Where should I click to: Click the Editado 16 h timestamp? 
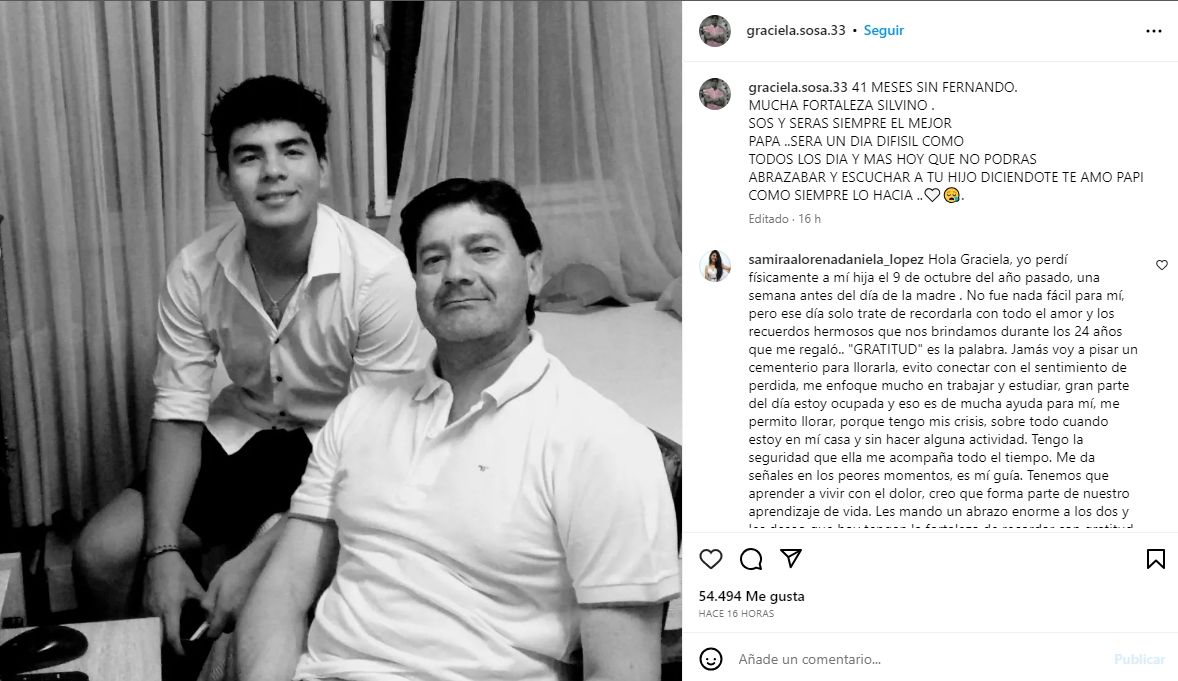click(784, 219)
